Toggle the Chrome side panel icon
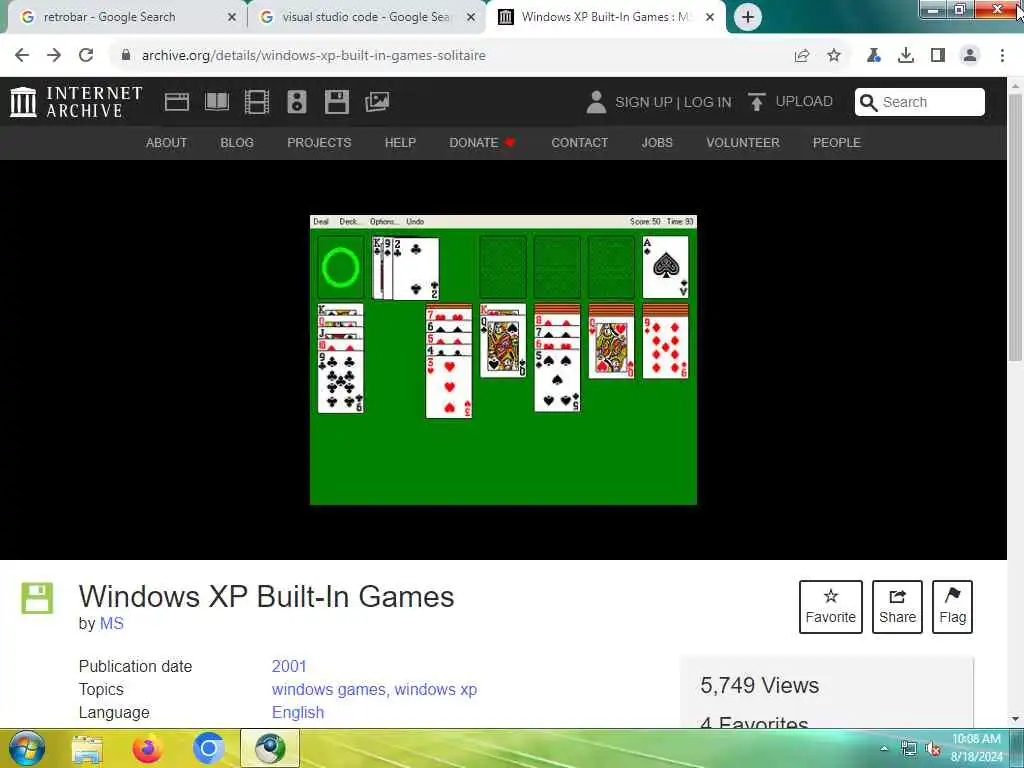The image size is (1024, 768). [938, 56]
